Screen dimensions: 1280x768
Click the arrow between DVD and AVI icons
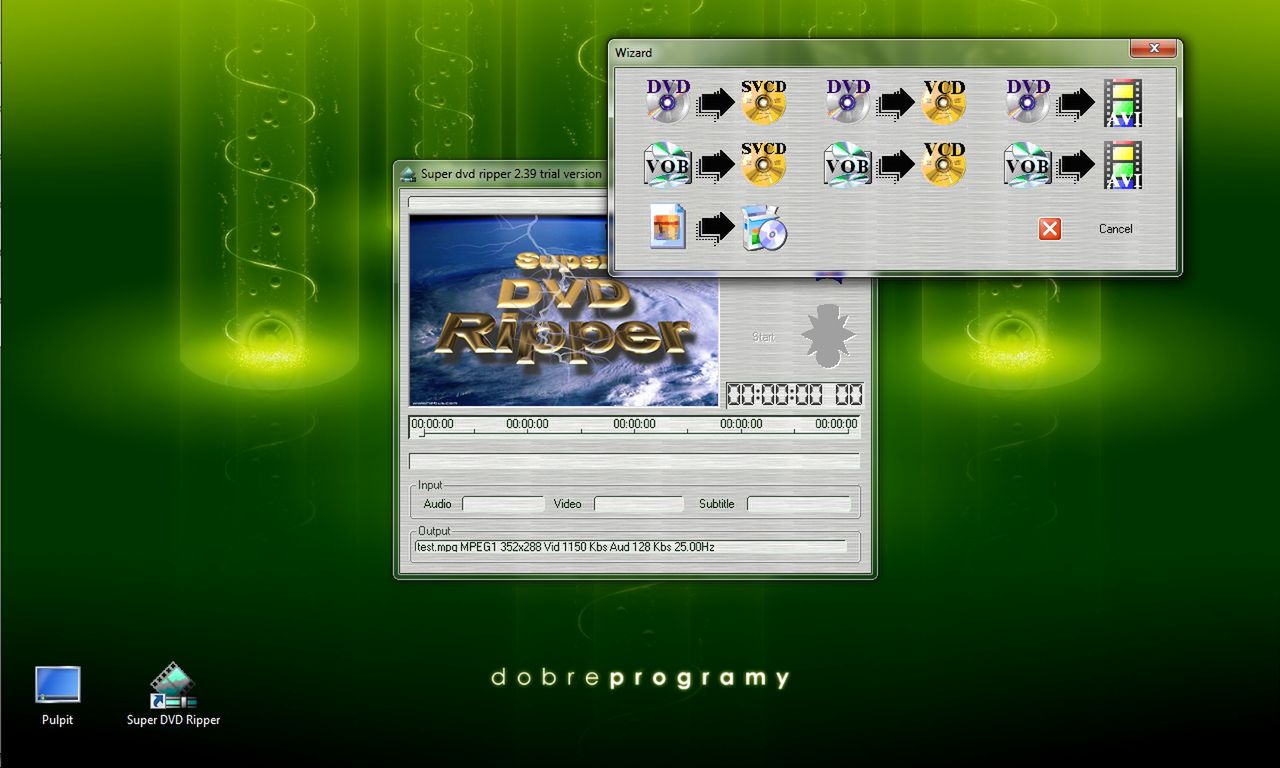click(x=1076, y=103)
